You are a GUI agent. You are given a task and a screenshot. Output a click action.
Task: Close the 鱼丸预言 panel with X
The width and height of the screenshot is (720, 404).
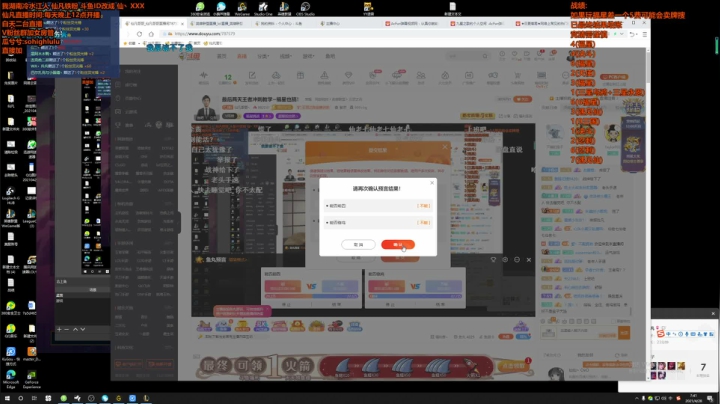coord(529,259)
